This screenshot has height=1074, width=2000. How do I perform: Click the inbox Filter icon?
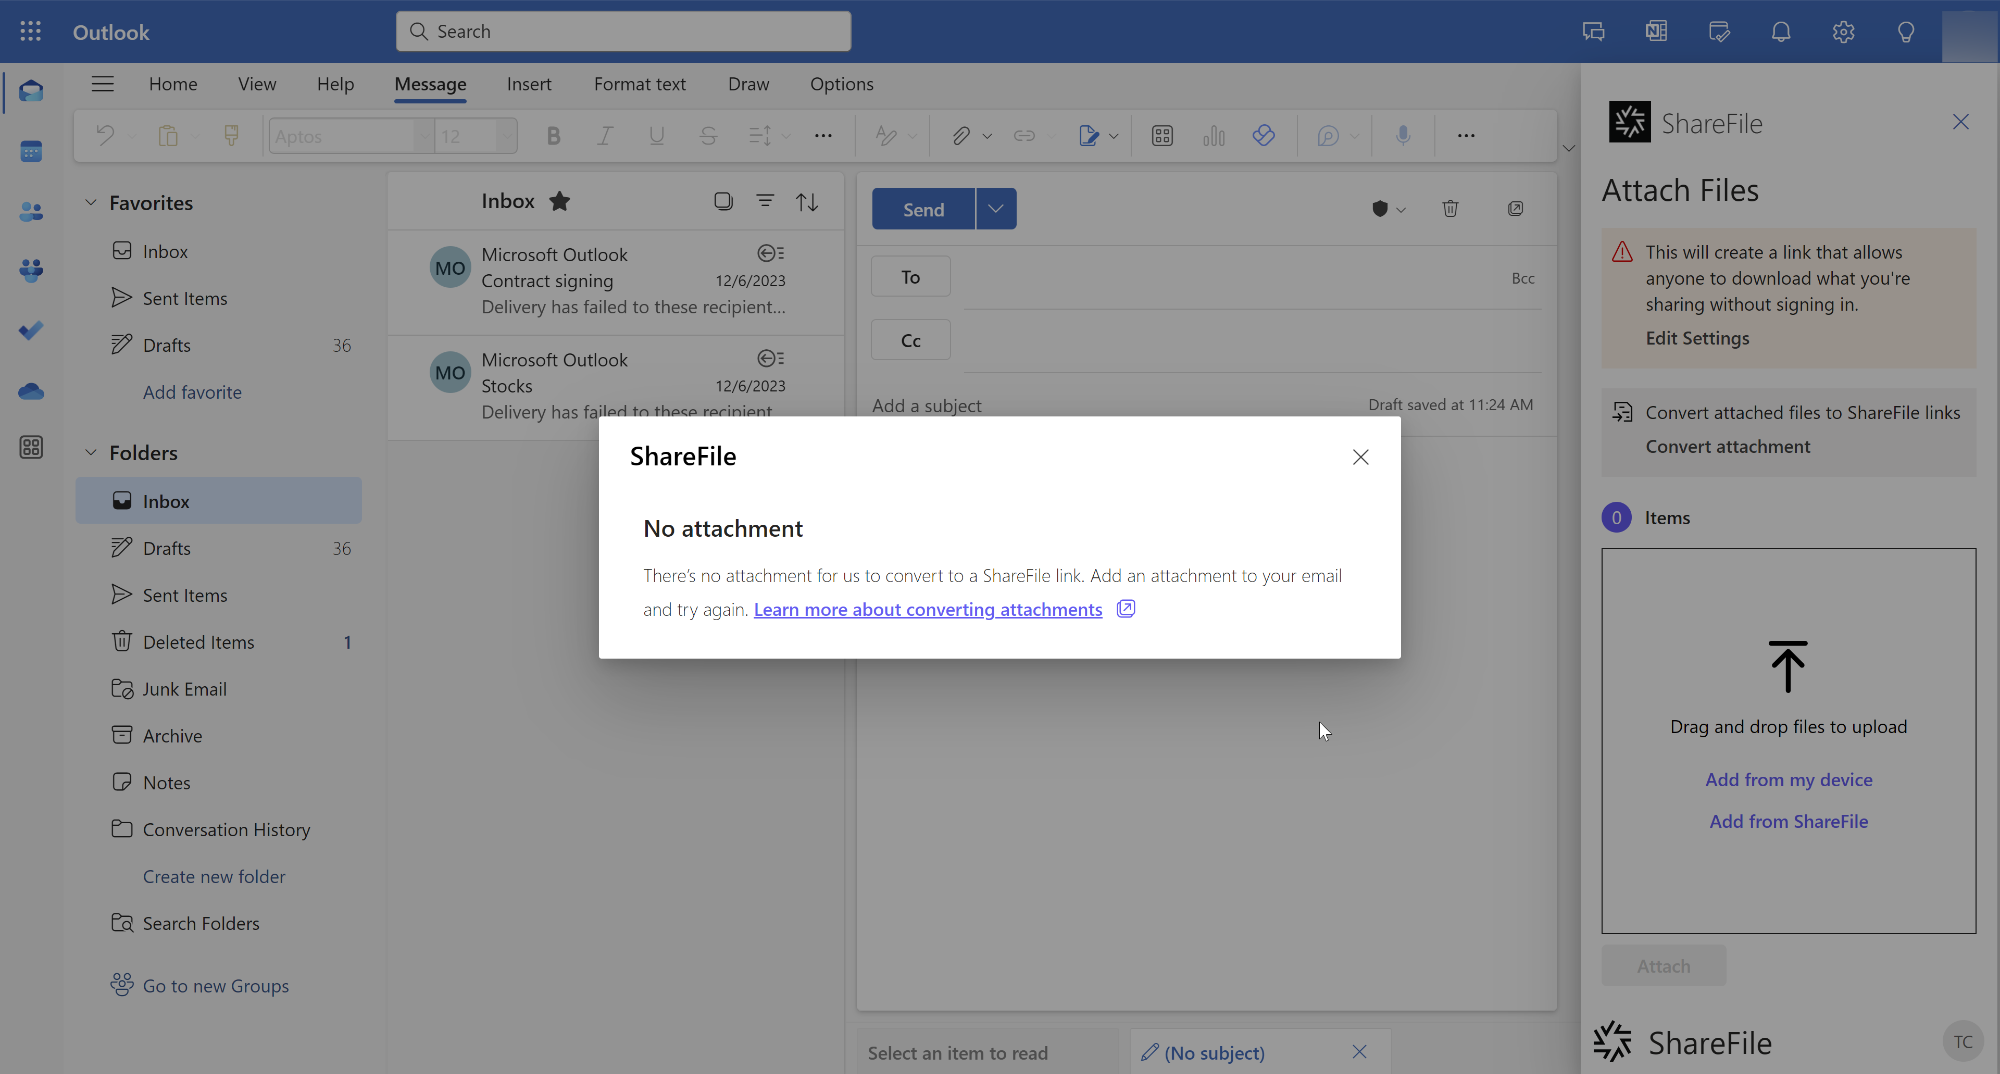click(765, 201)
